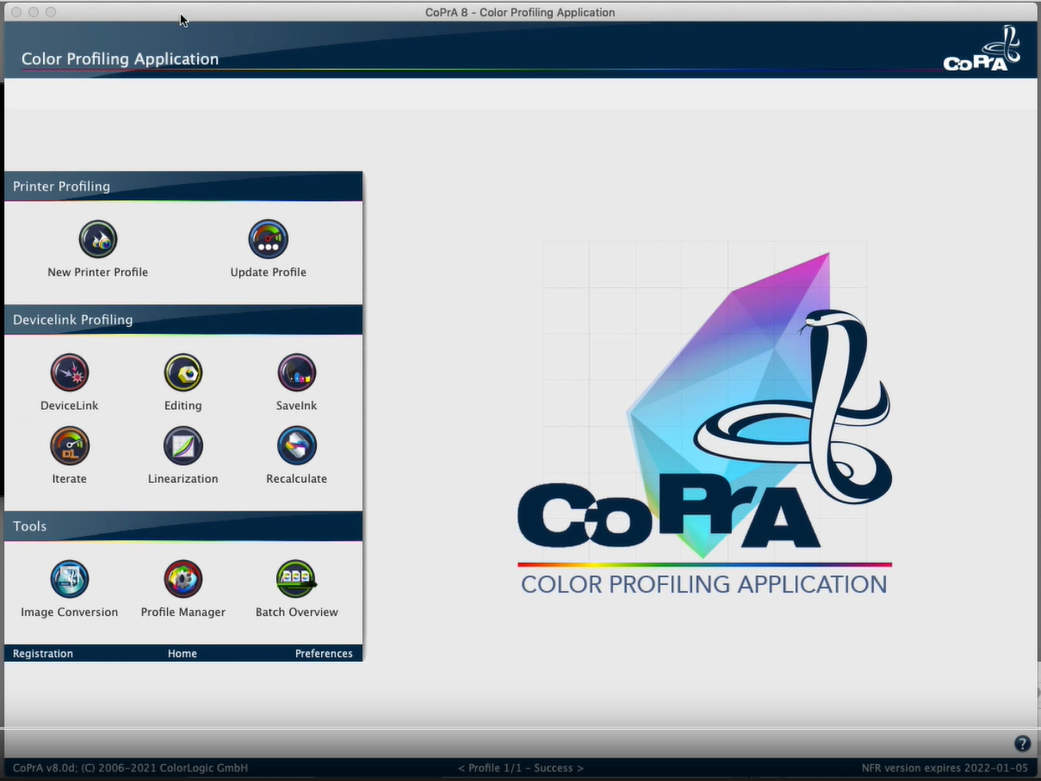Minimize the CoPrA 8 window
Viewport: 1041px width, 781px height.
tap(34, 12)
